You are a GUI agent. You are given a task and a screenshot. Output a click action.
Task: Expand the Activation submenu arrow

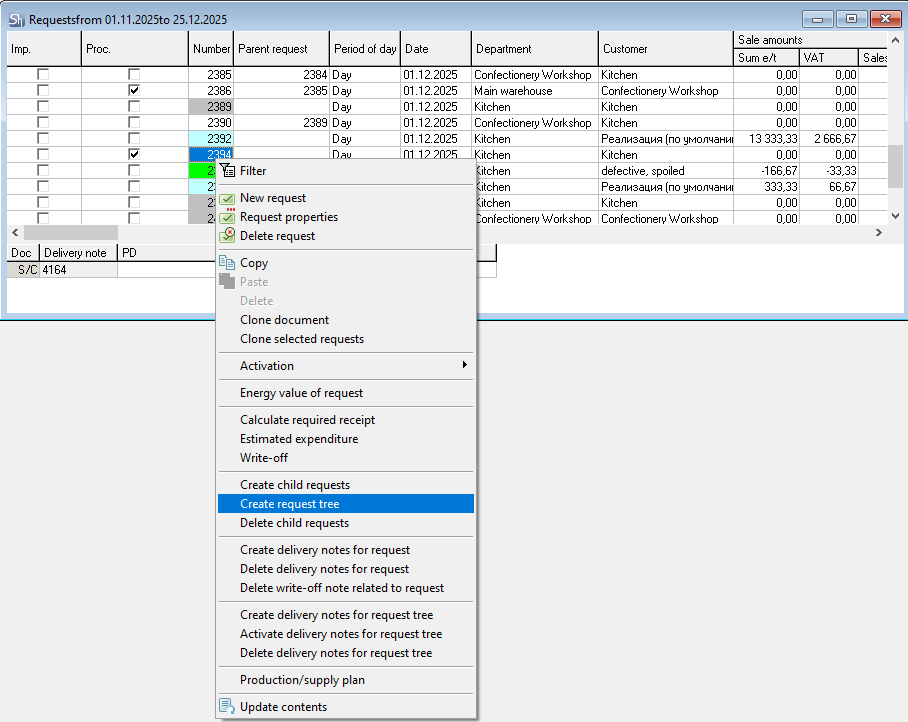click(464, 366)
